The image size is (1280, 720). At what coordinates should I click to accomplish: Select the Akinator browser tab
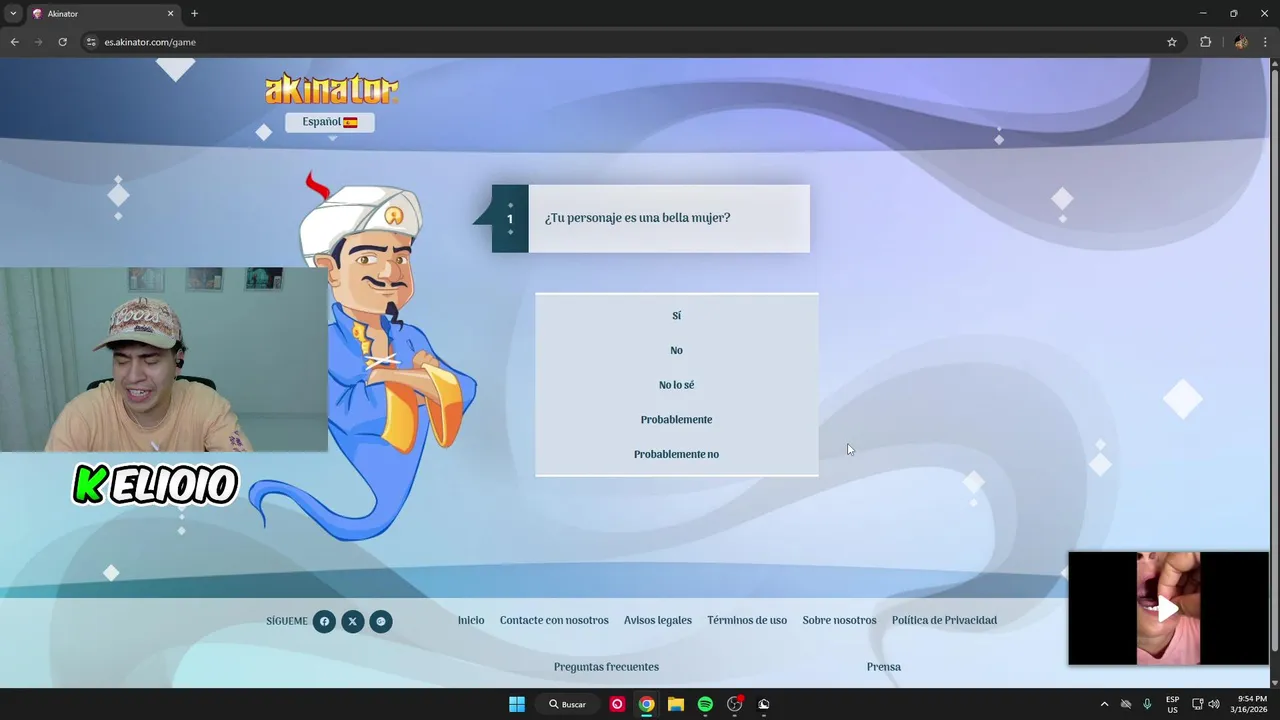click(102, 14)
